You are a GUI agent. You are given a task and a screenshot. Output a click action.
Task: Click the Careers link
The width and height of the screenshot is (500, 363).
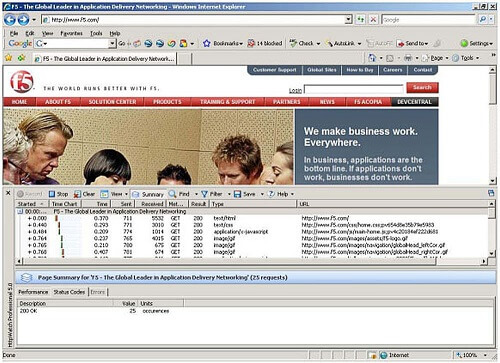(392, 70)
